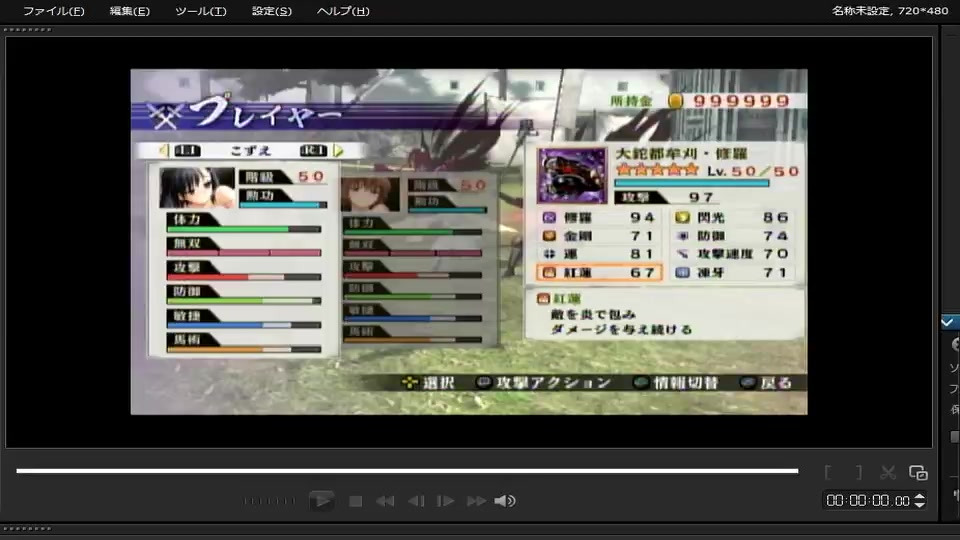Image resolution: width=960 pixels, height=540 pixels.
Task: Click the dotted grip handle above preview panel
Action: 28,29
